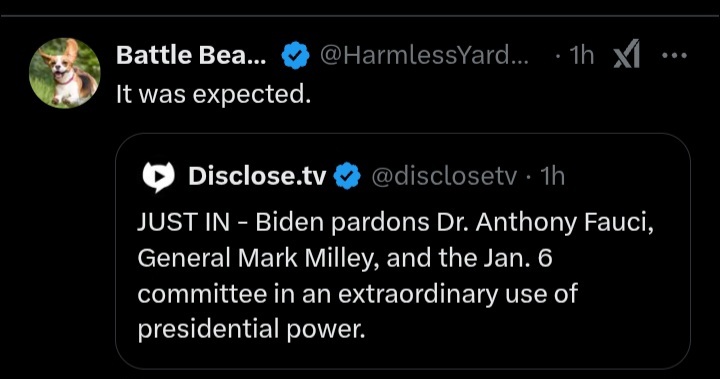
Task: Click the 'It was expected.' post text
Action: [214, 95]
